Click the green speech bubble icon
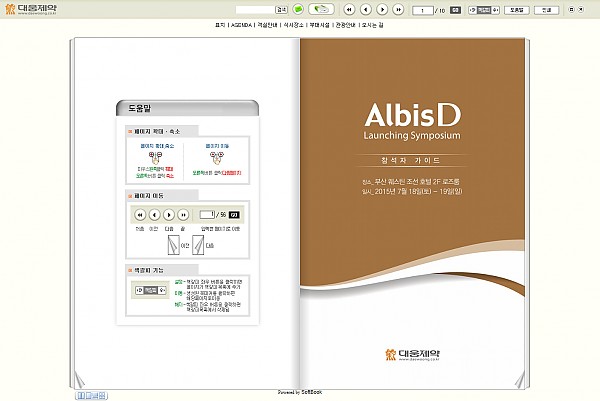600x401 pixels. click(298, 9)
